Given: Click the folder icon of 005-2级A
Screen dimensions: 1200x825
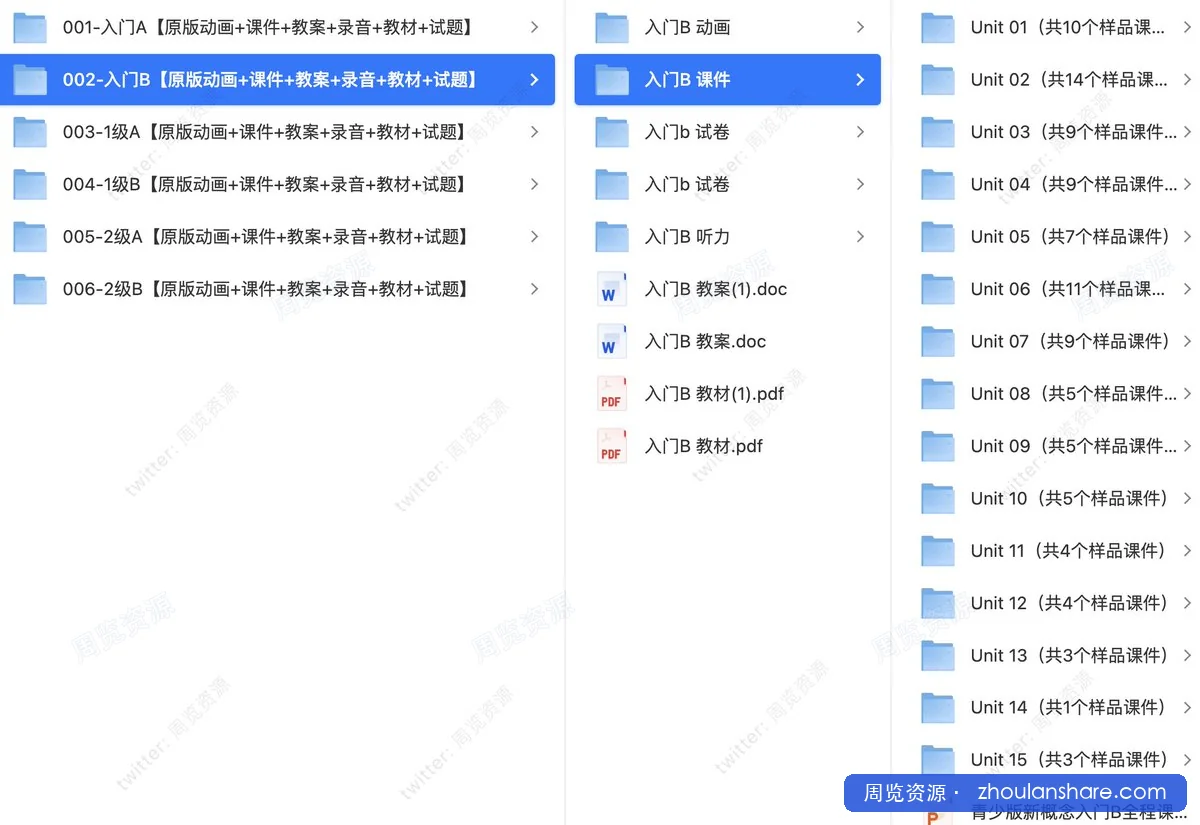Looking at the screenshot, I should pyautogui.click(x=30, y=237).
